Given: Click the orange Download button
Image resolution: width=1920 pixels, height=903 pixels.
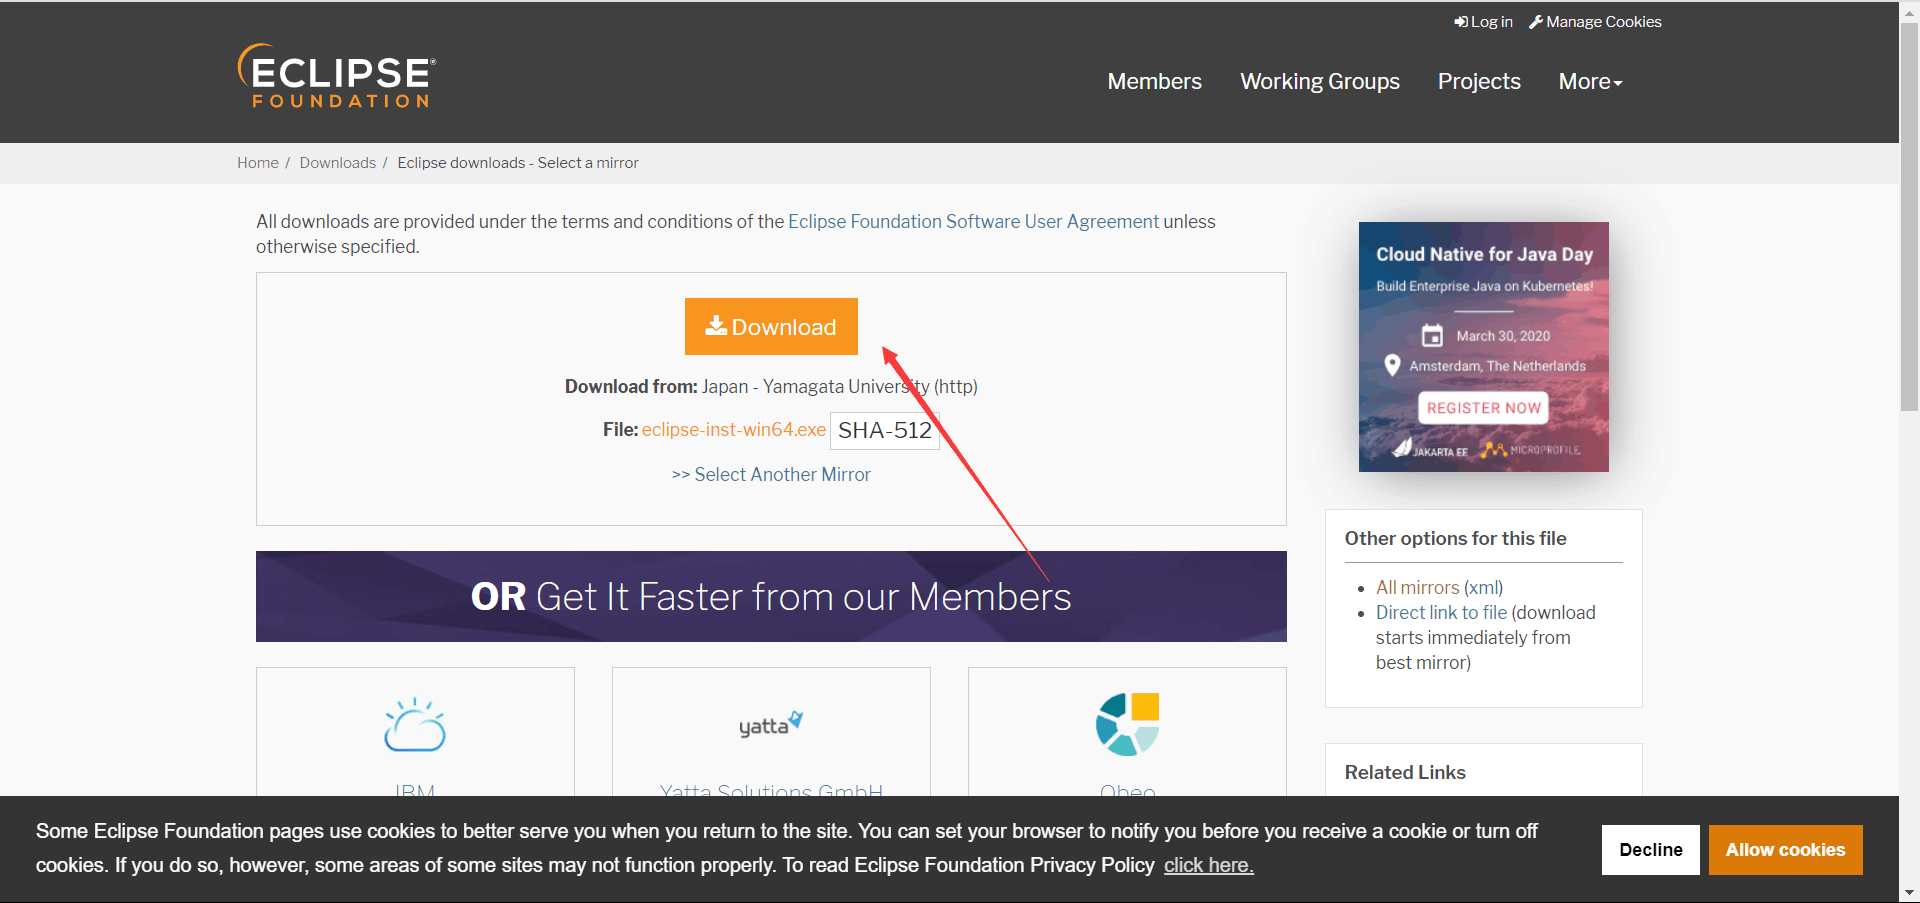Looking at the screenshot, I should pyautogui.click(x=771, y=326).
